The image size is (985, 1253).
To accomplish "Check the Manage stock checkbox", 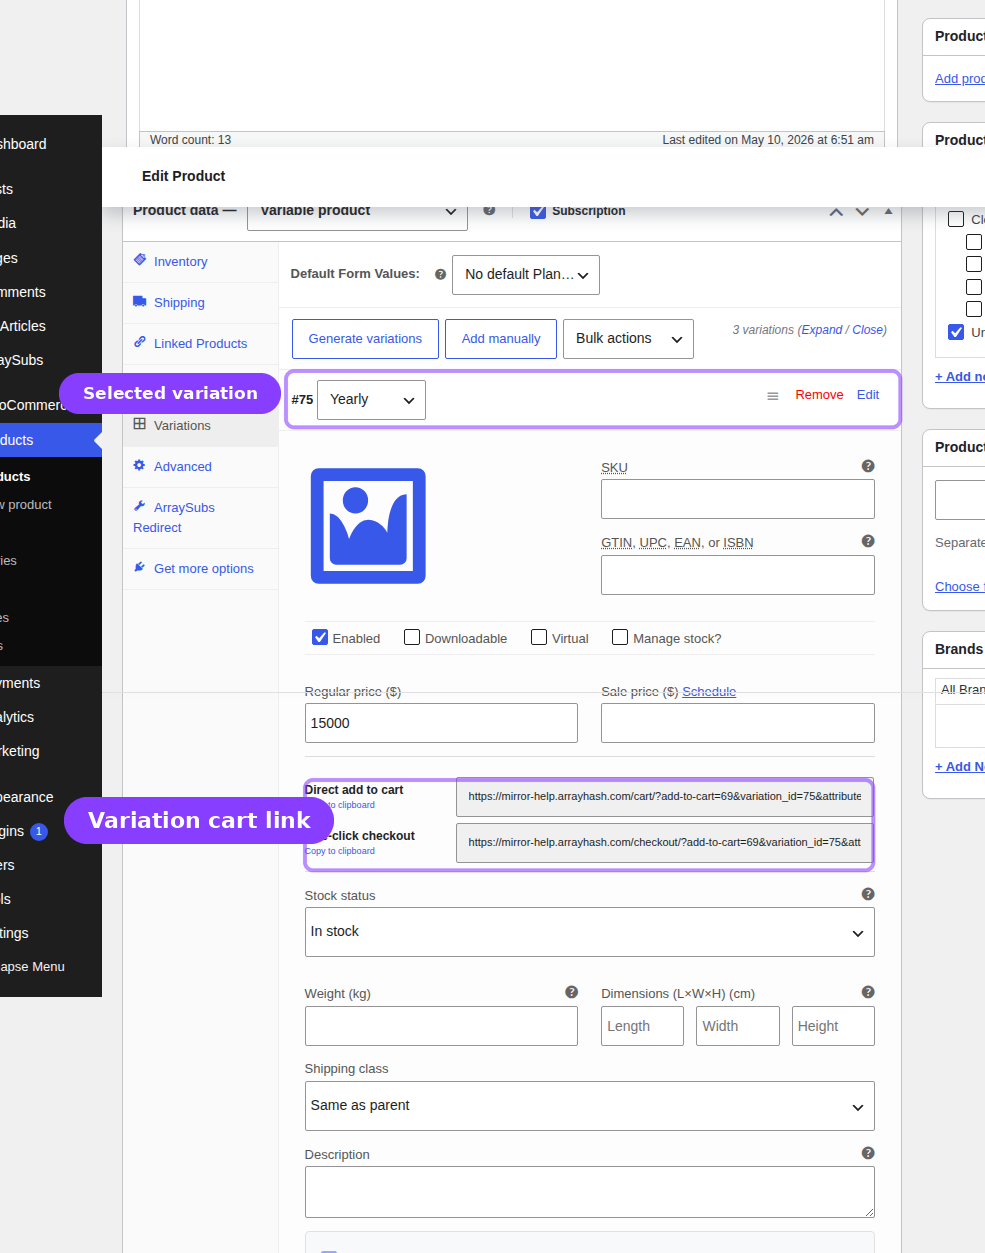I will [620, 637].
